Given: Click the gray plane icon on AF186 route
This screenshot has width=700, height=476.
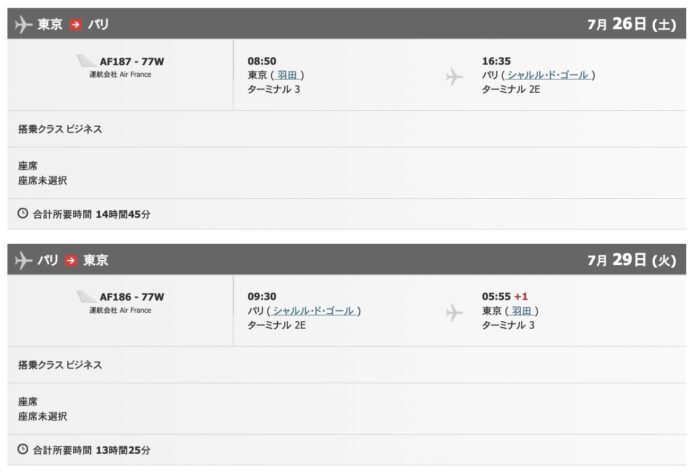Looking at the screenshot, I should coord(454,313).
